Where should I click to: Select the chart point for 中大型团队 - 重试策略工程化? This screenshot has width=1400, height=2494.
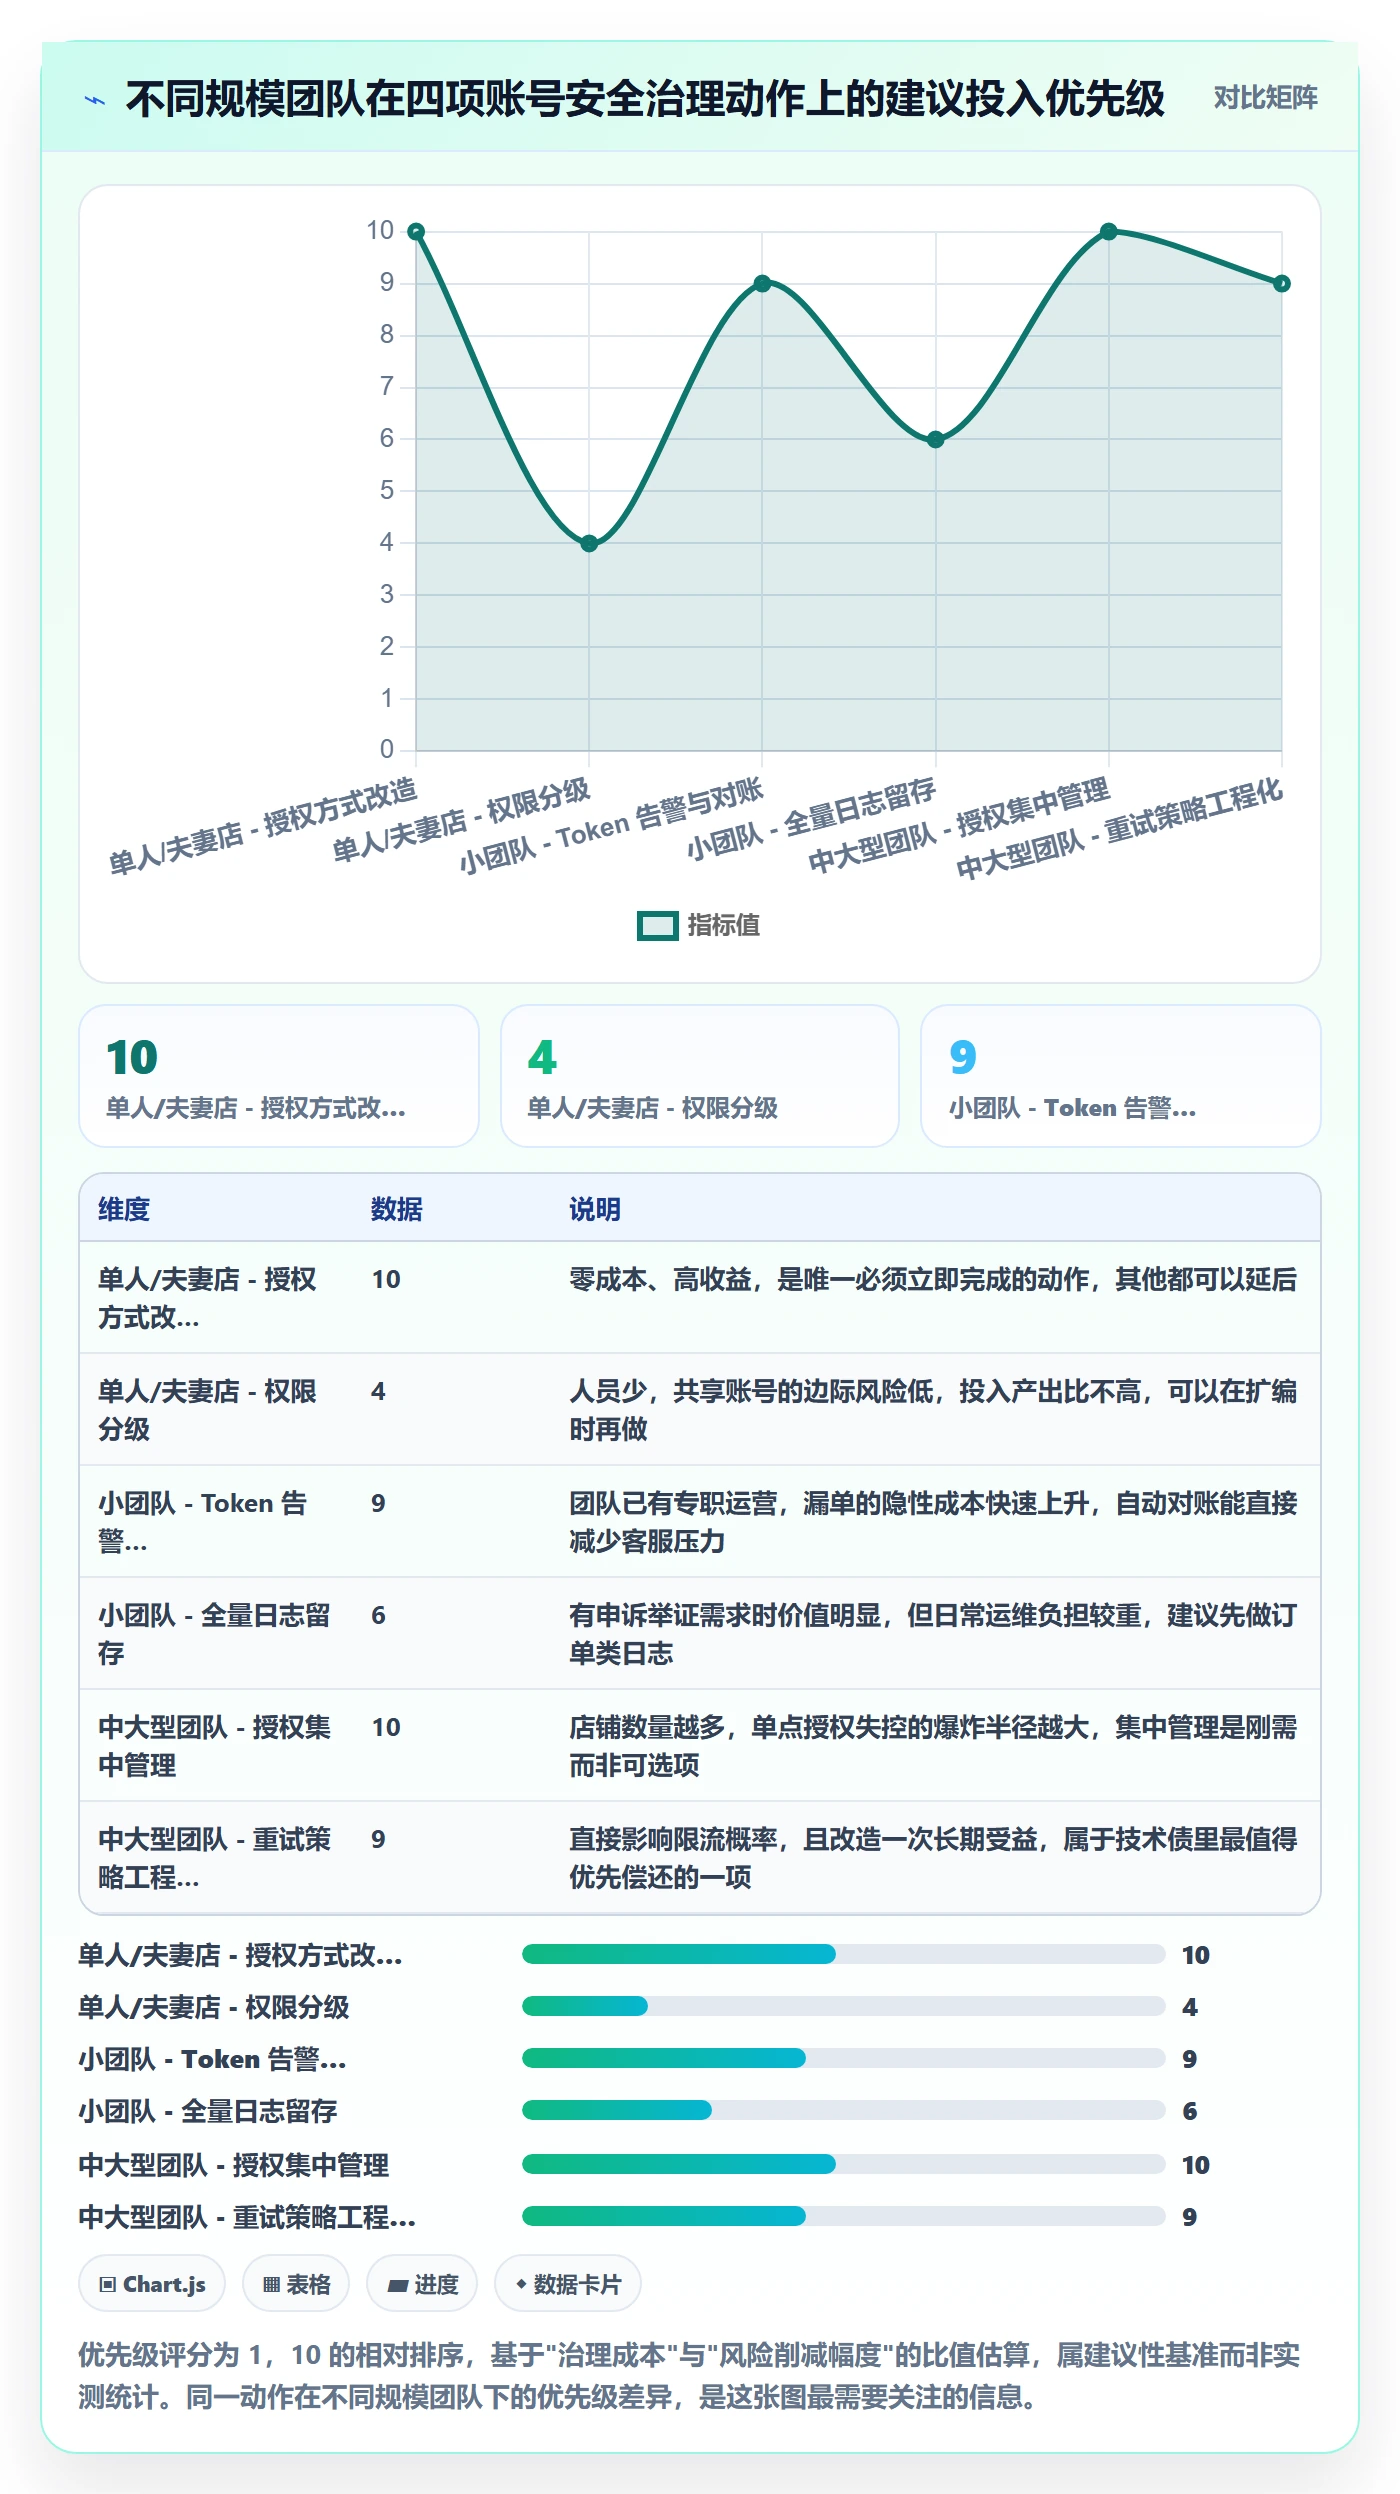1282,284
